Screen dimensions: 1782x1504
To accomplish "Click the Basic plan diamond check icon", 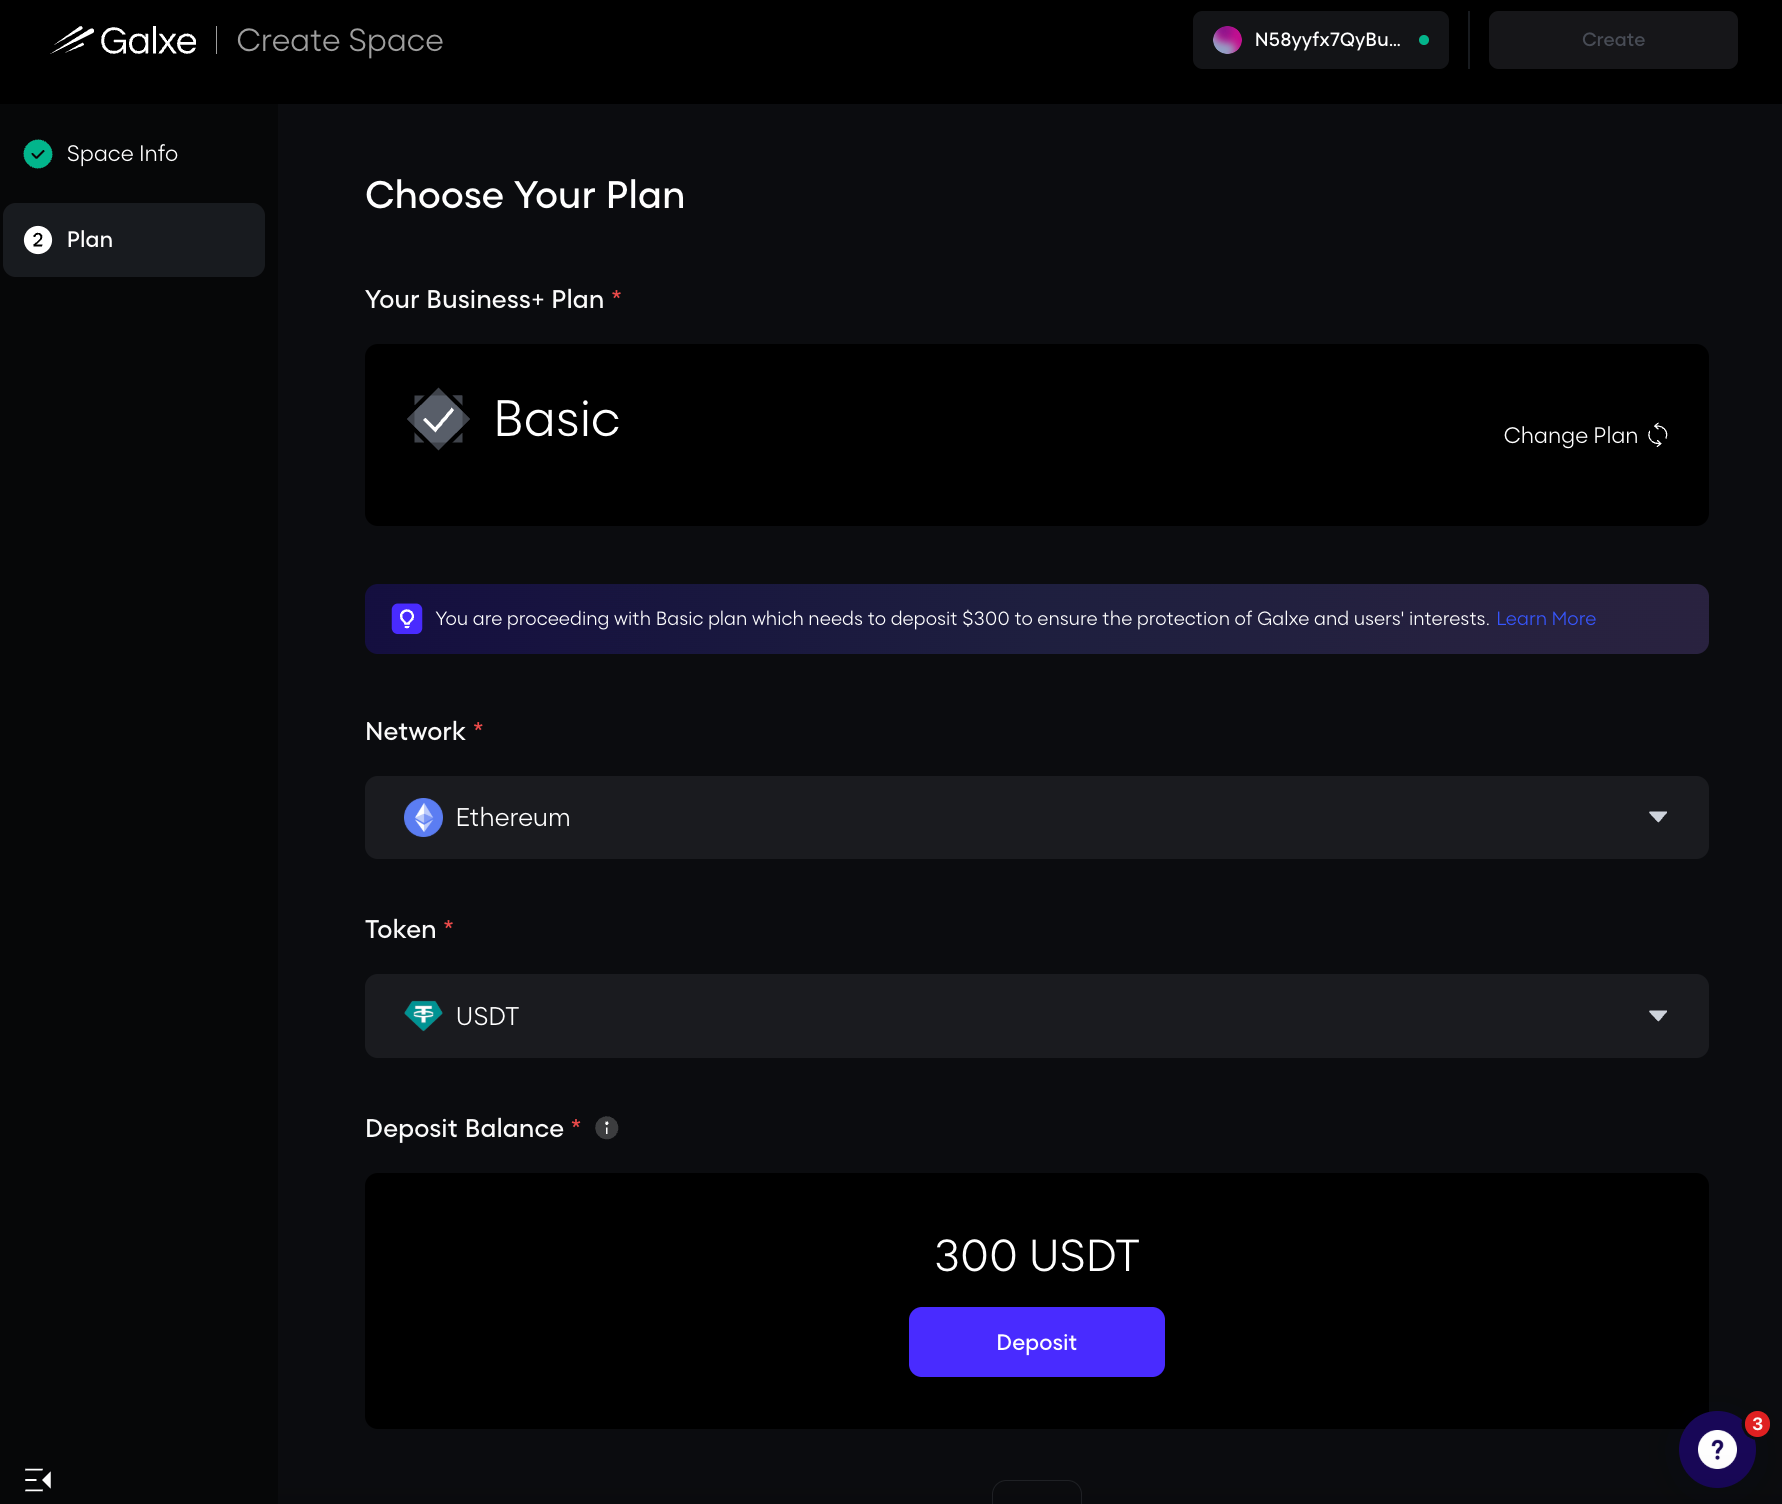I will pyautogui.click(x=438, y=419).
